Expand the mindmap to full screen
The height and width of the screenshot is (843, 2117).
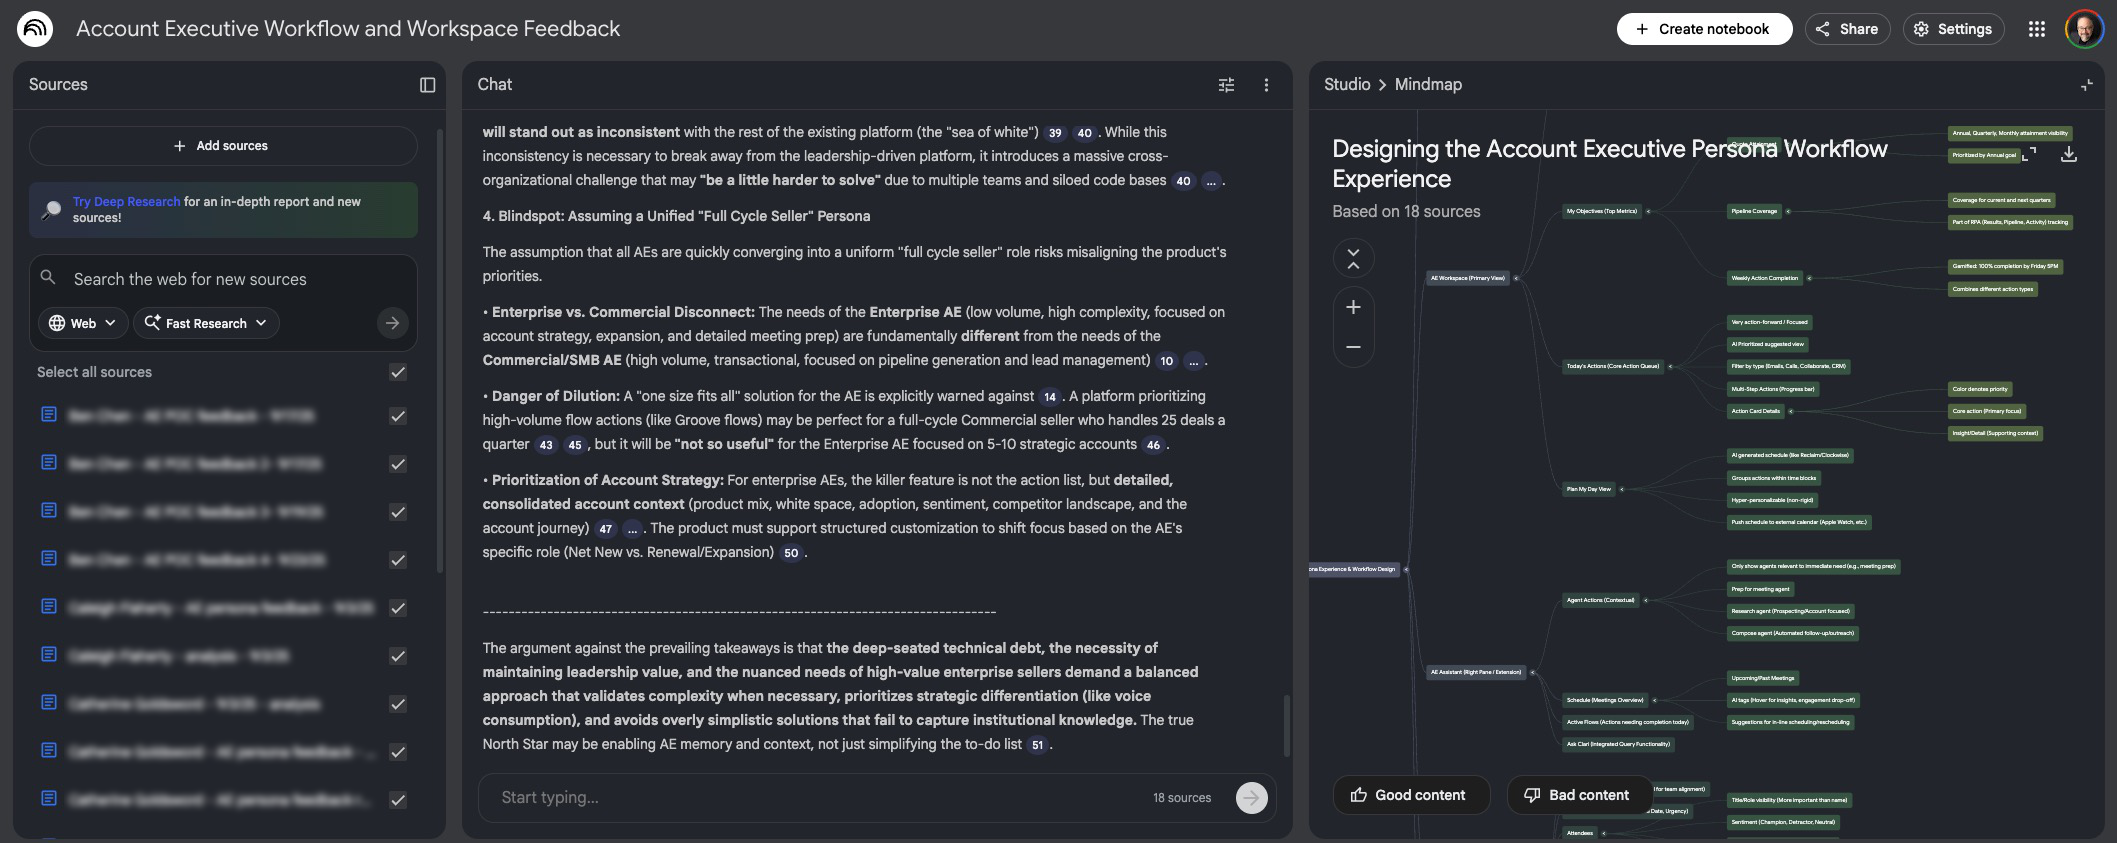click(2029, 154)
